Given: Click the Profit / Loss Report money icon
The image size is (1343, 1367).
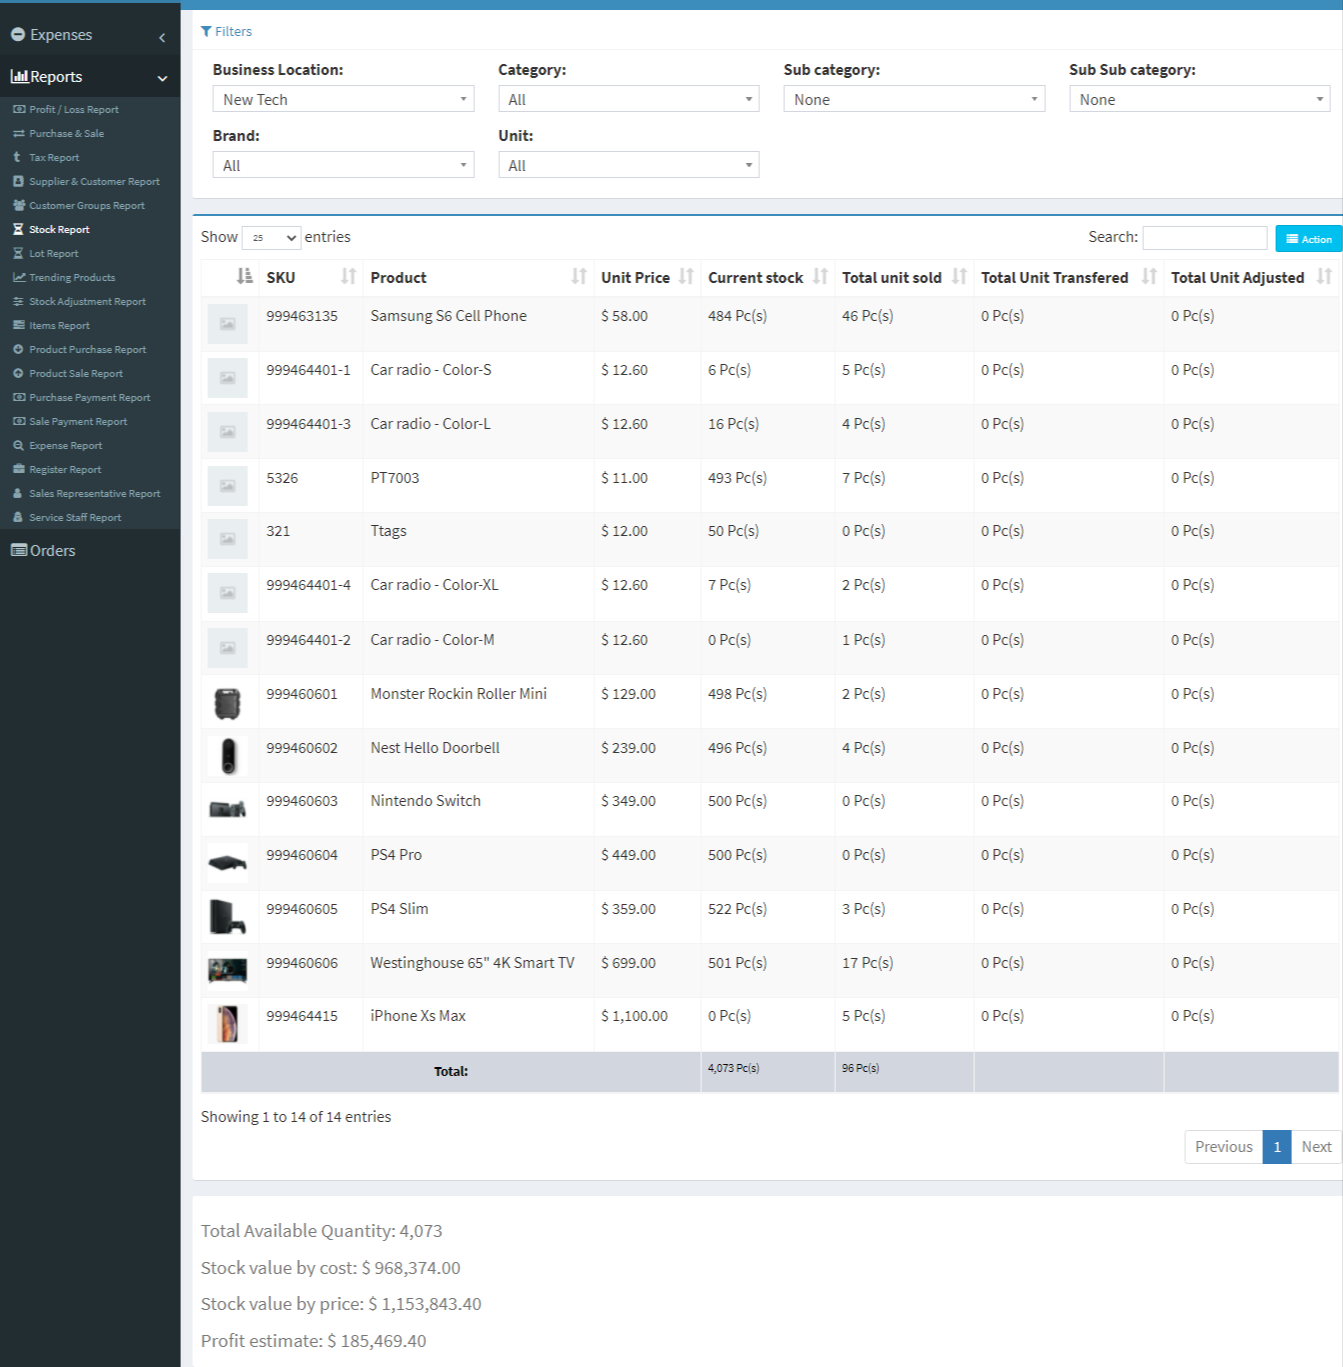Looking at the screenshot, I should coord(19,110).
